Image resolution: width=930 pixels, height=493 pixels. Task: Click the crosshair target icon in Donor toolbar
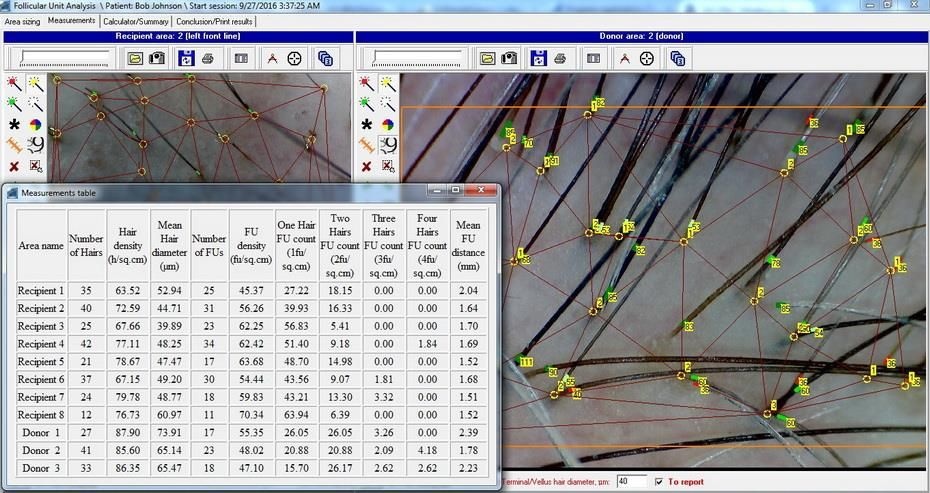click(649, 58)
